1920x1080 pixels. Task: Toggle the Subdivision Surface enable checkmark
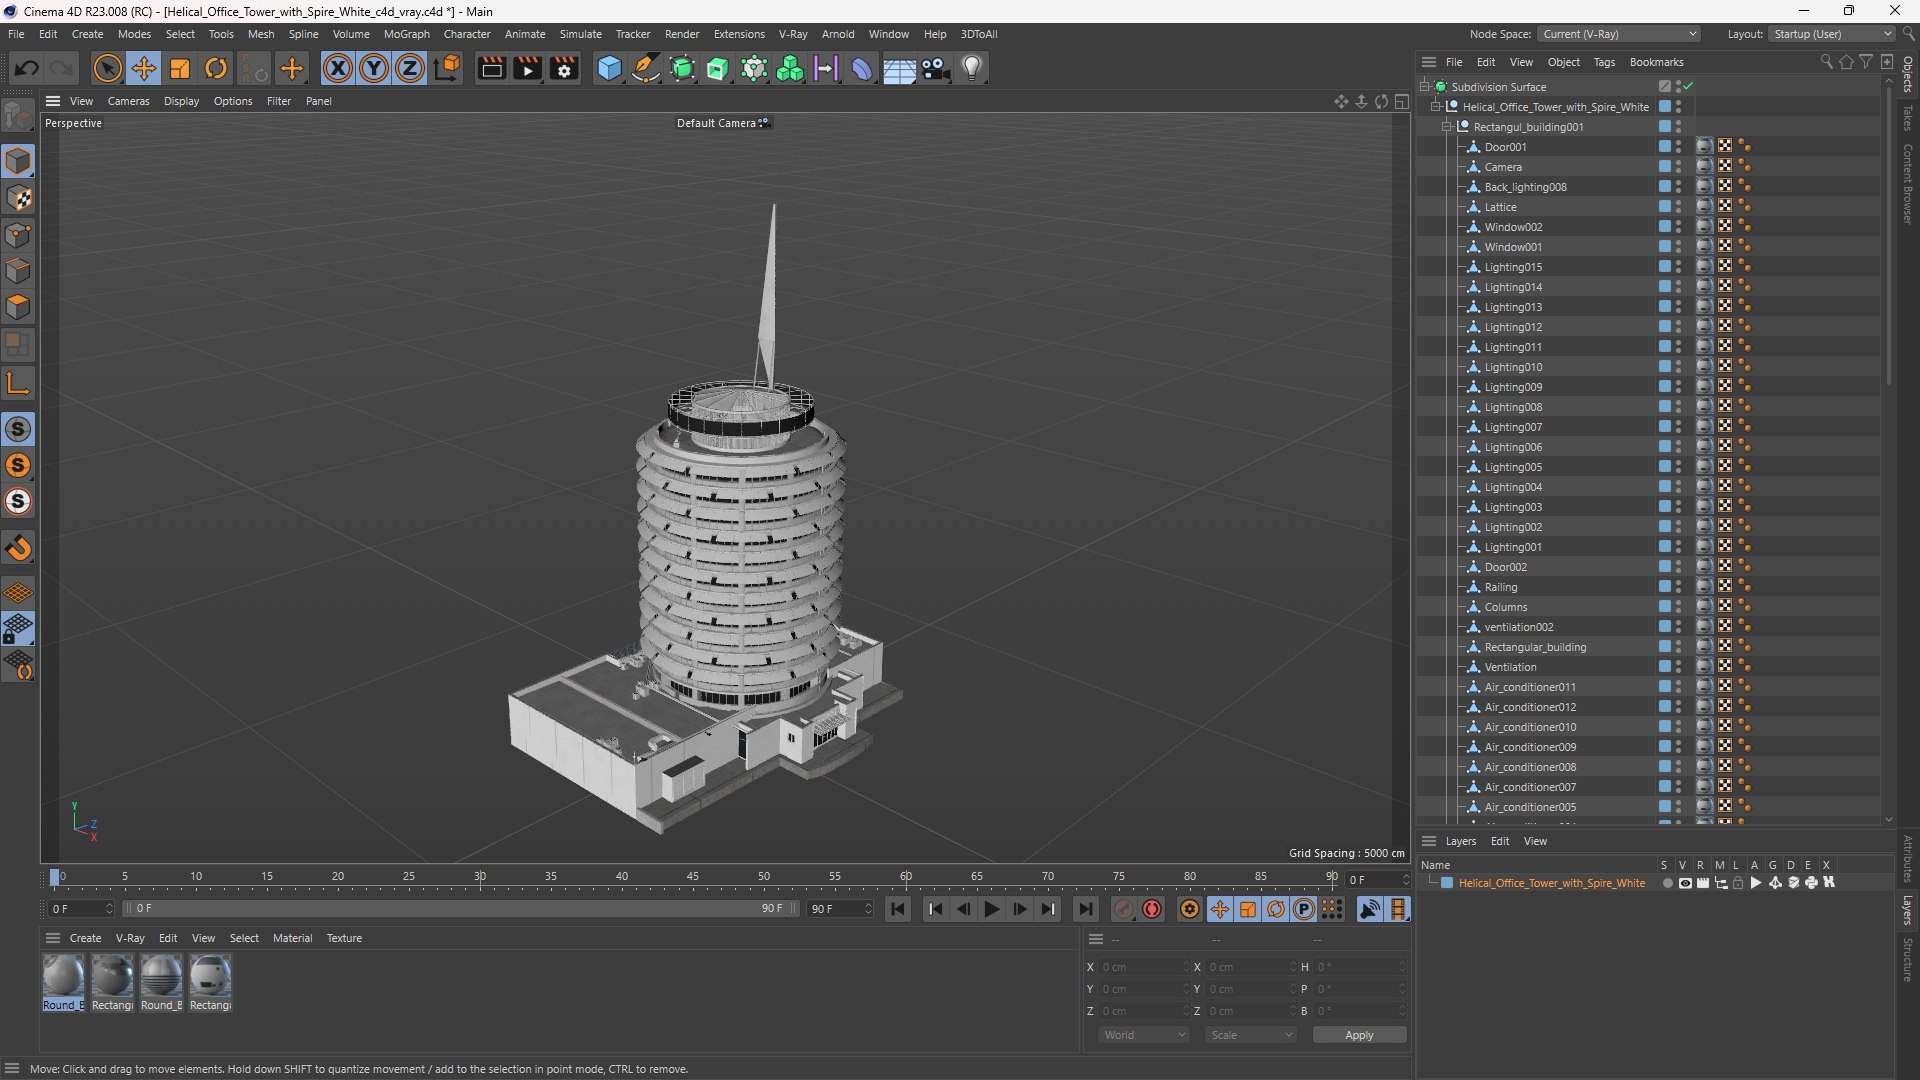1689,87
